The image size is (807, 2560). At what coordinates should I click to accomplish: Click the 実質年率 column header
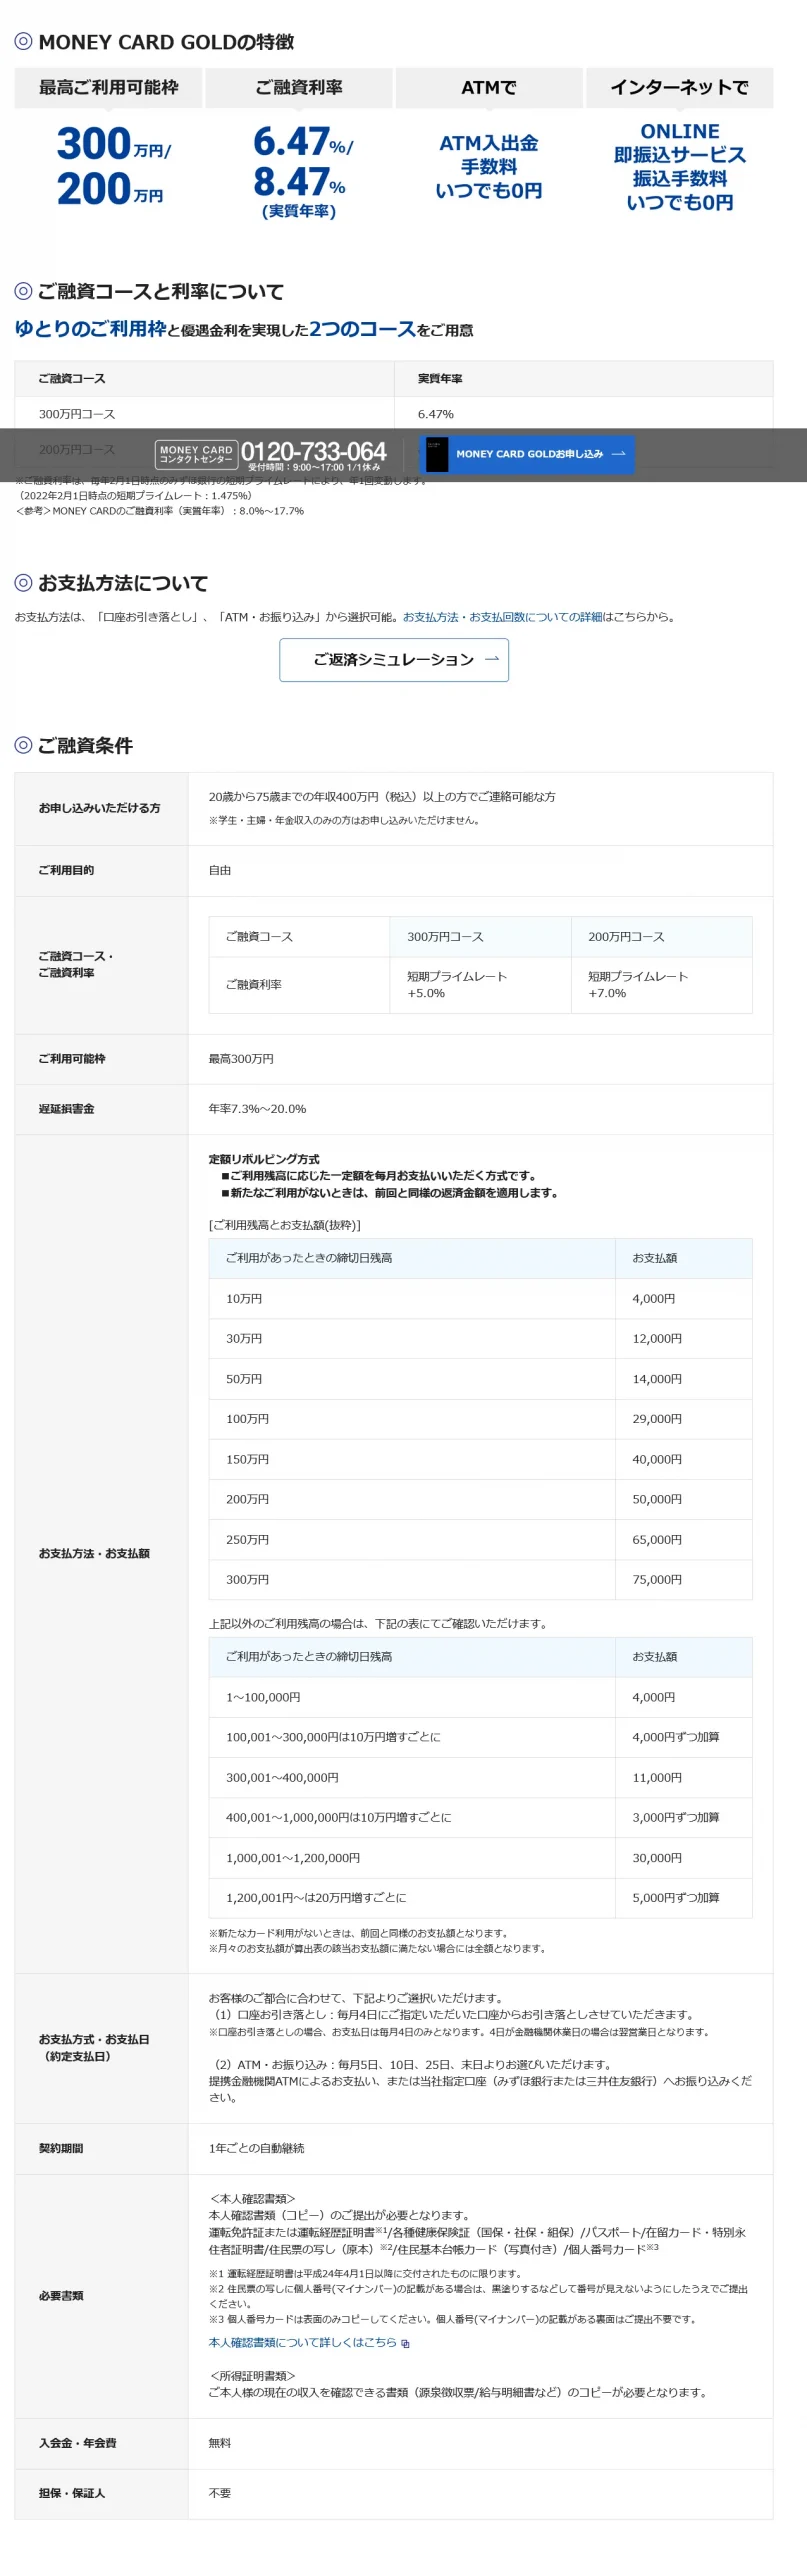coord(440,379)
